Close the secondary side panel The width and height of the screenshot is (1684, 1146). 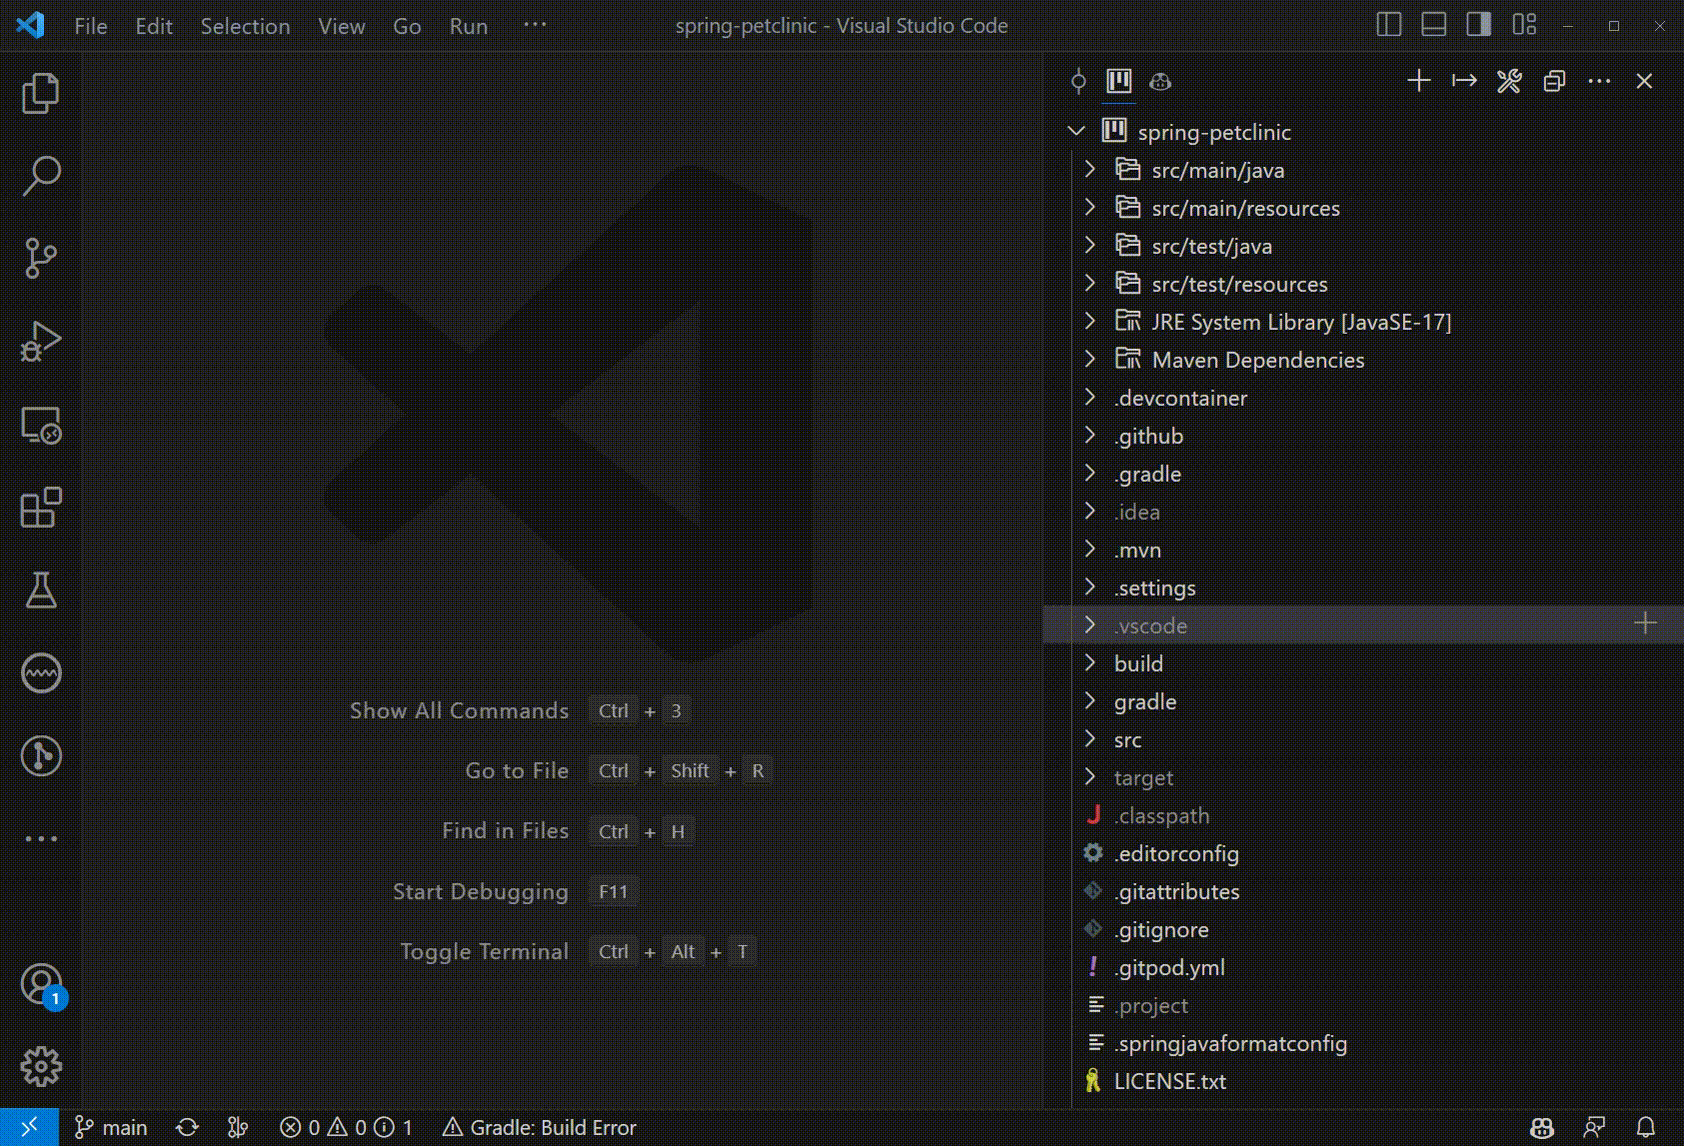(x=1644, y=81)
